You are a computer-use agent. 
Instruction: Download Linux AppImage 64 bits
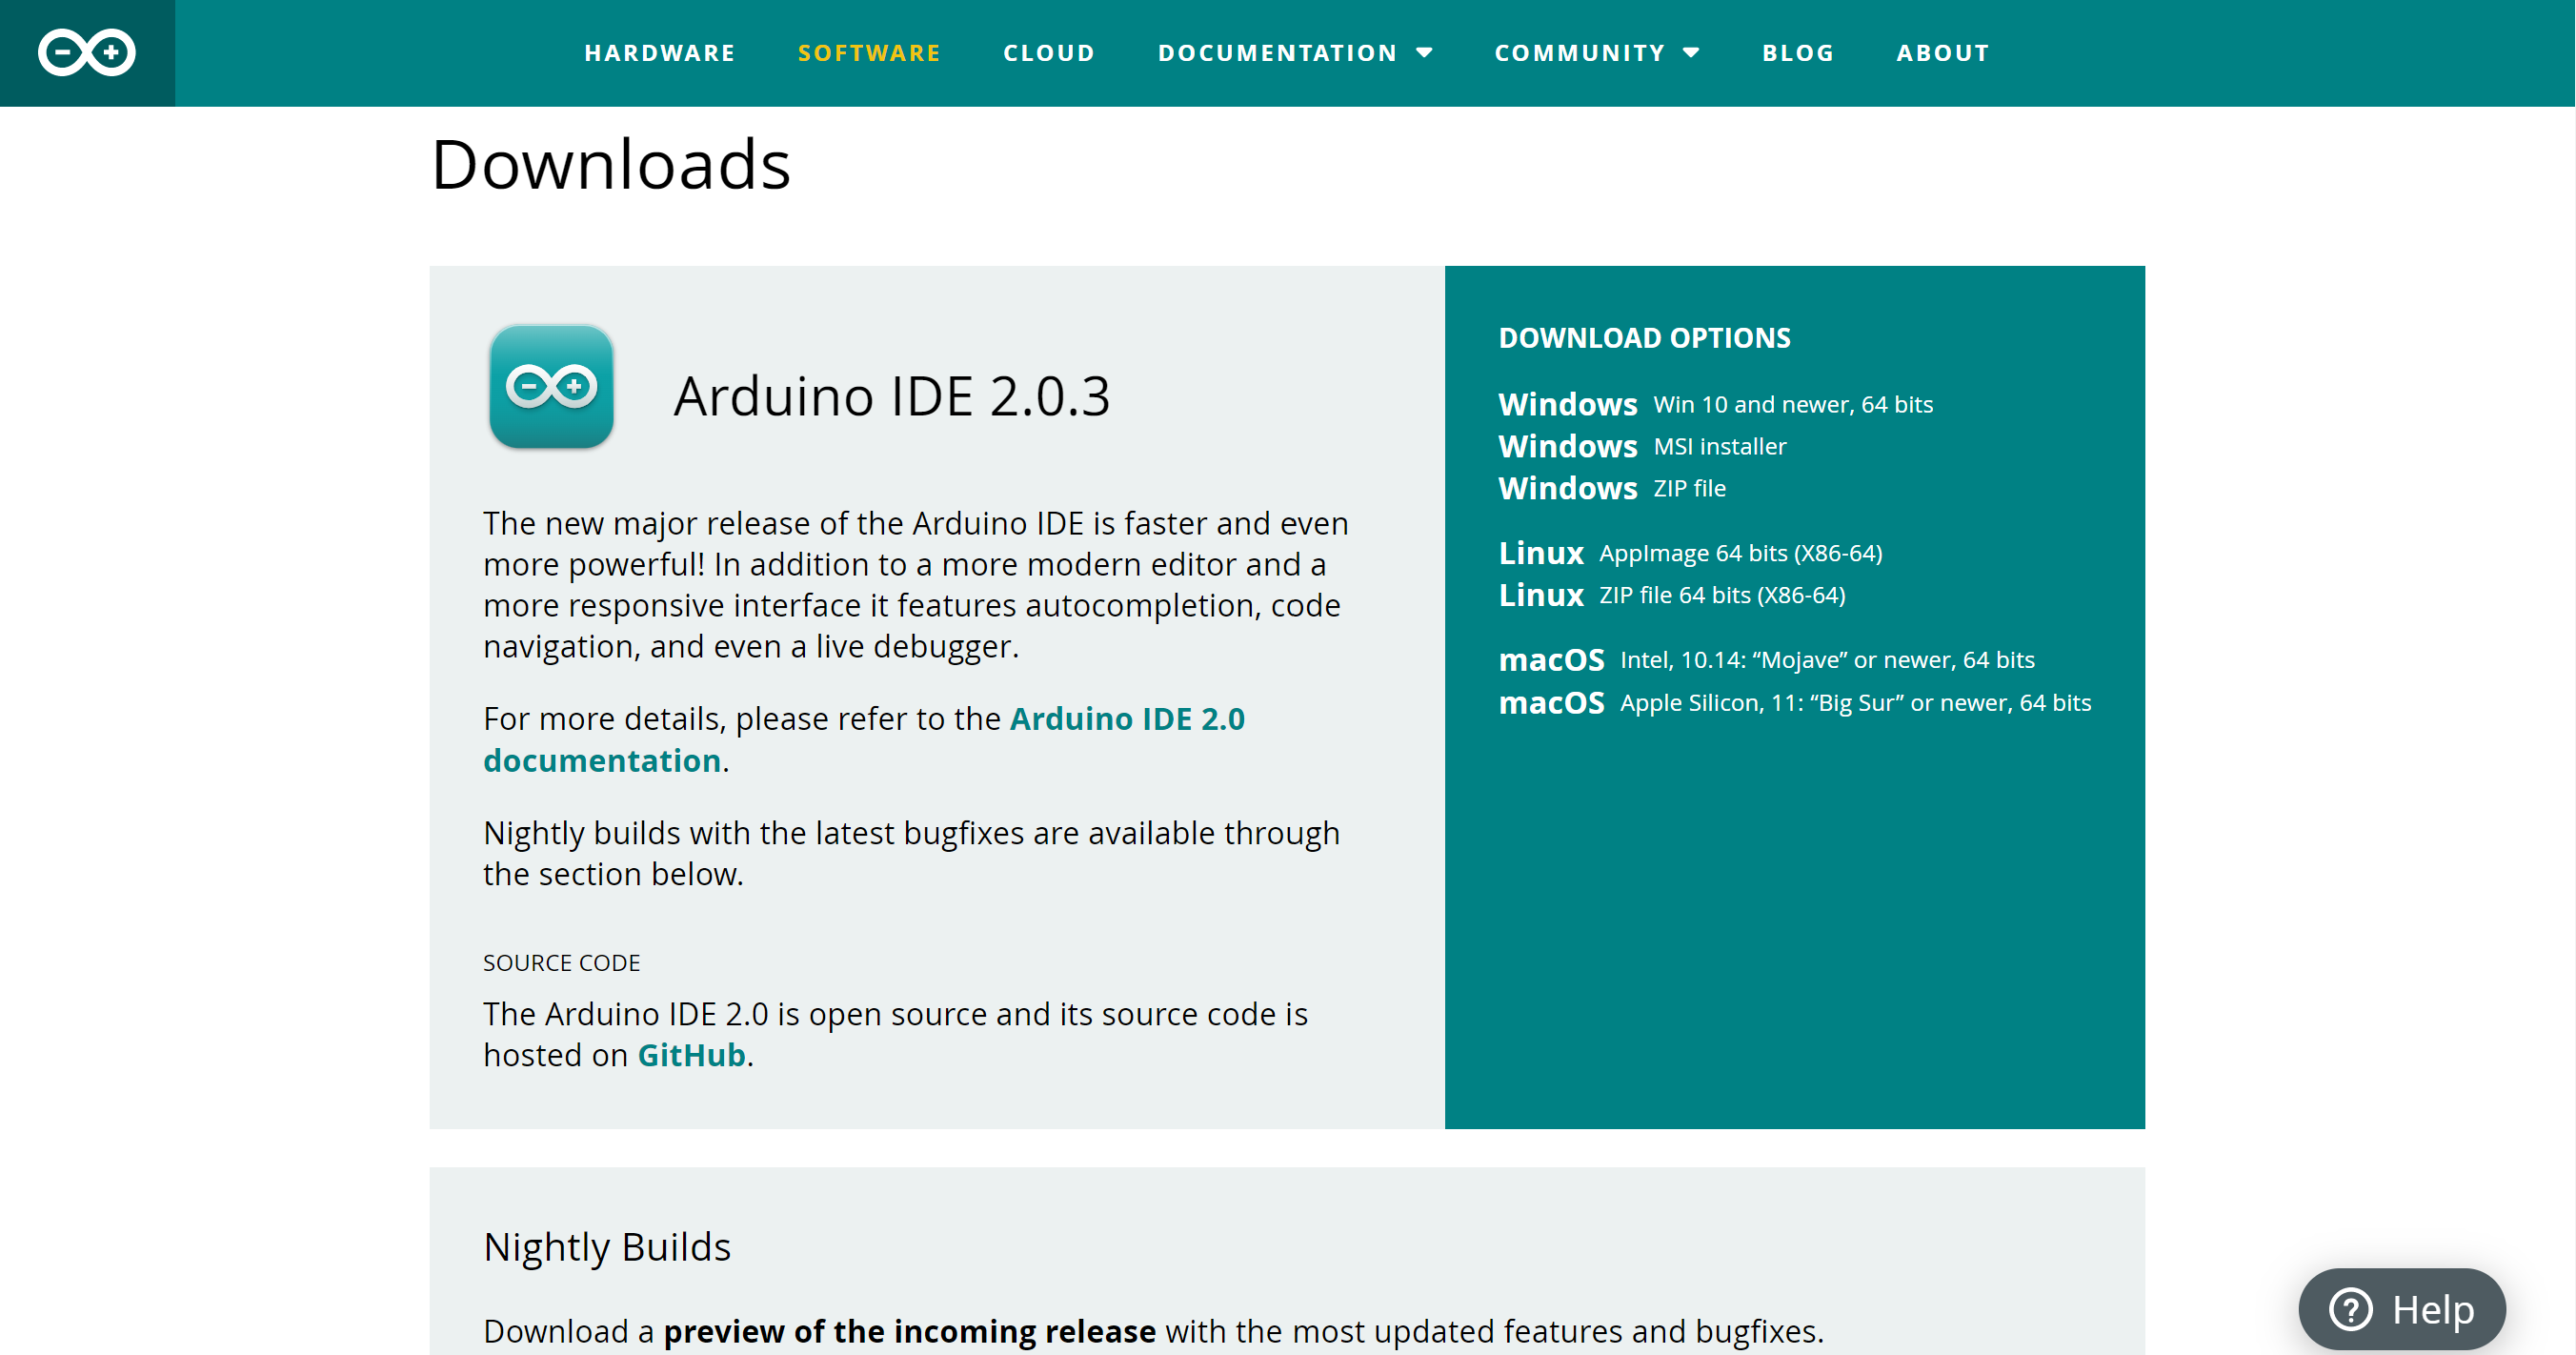click(1690, 553)
